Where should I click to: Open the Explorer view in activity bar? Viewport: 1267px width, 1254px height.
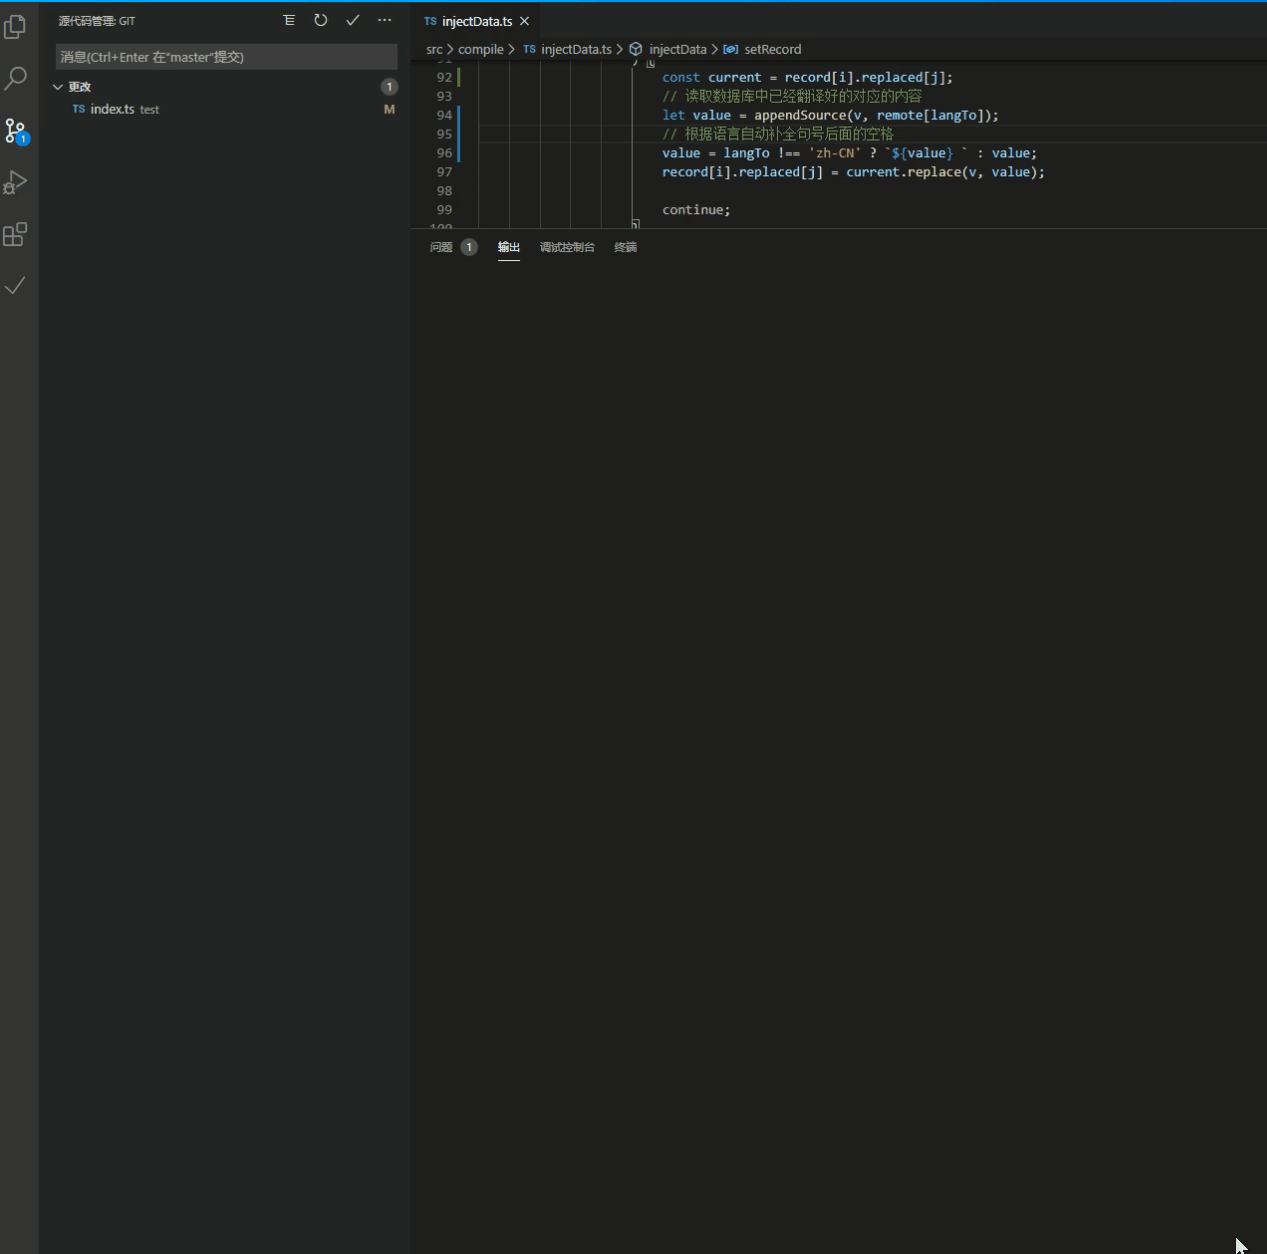tap(16, 26)
